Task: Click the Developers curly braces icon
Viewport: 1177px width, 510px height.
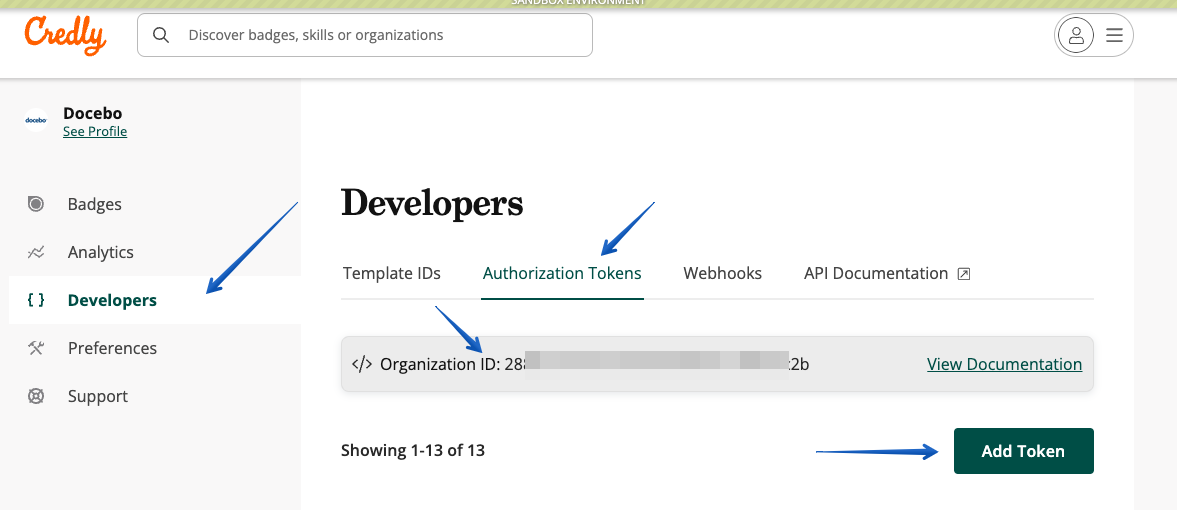Action: click(x=36, y=300)
